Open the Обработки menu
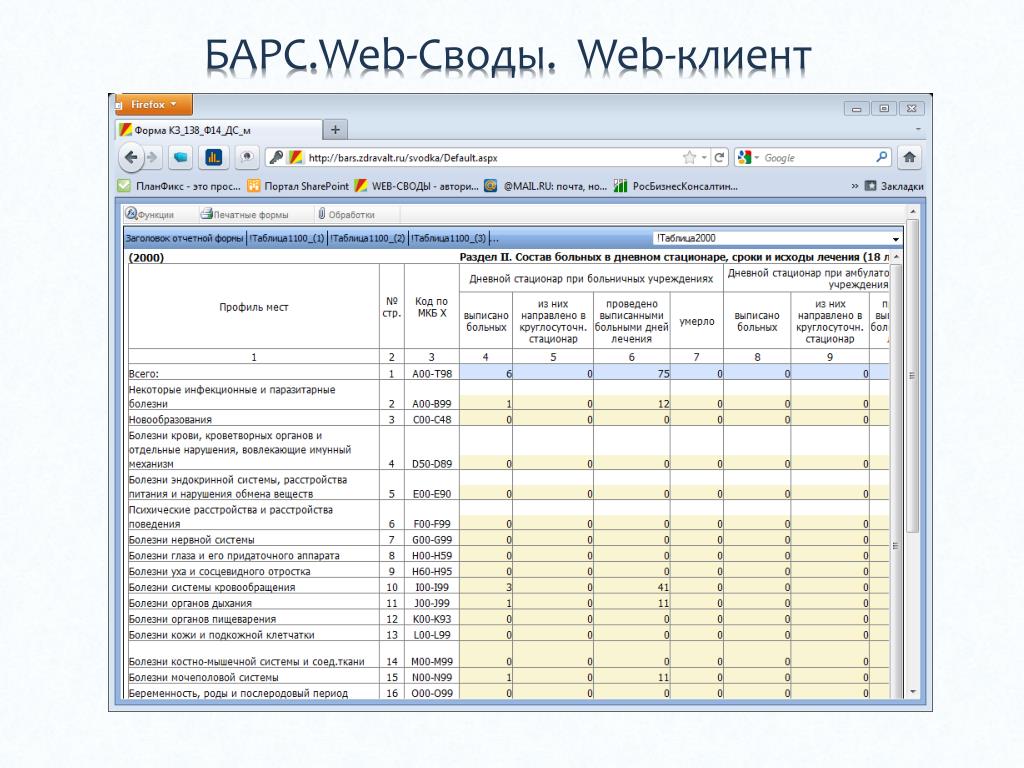Screen dimensions: 1024x768 [x=346, y=214]
